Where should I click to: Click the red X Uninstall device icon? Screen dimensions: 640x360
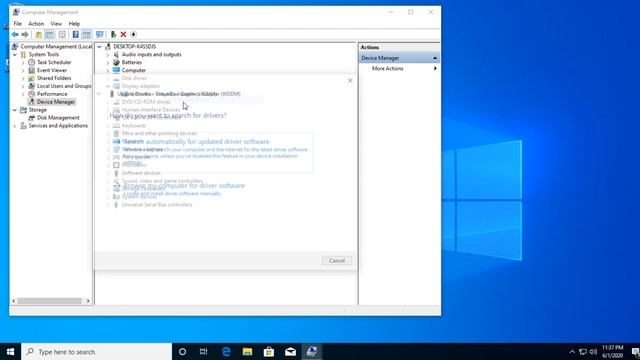point(123,35)
